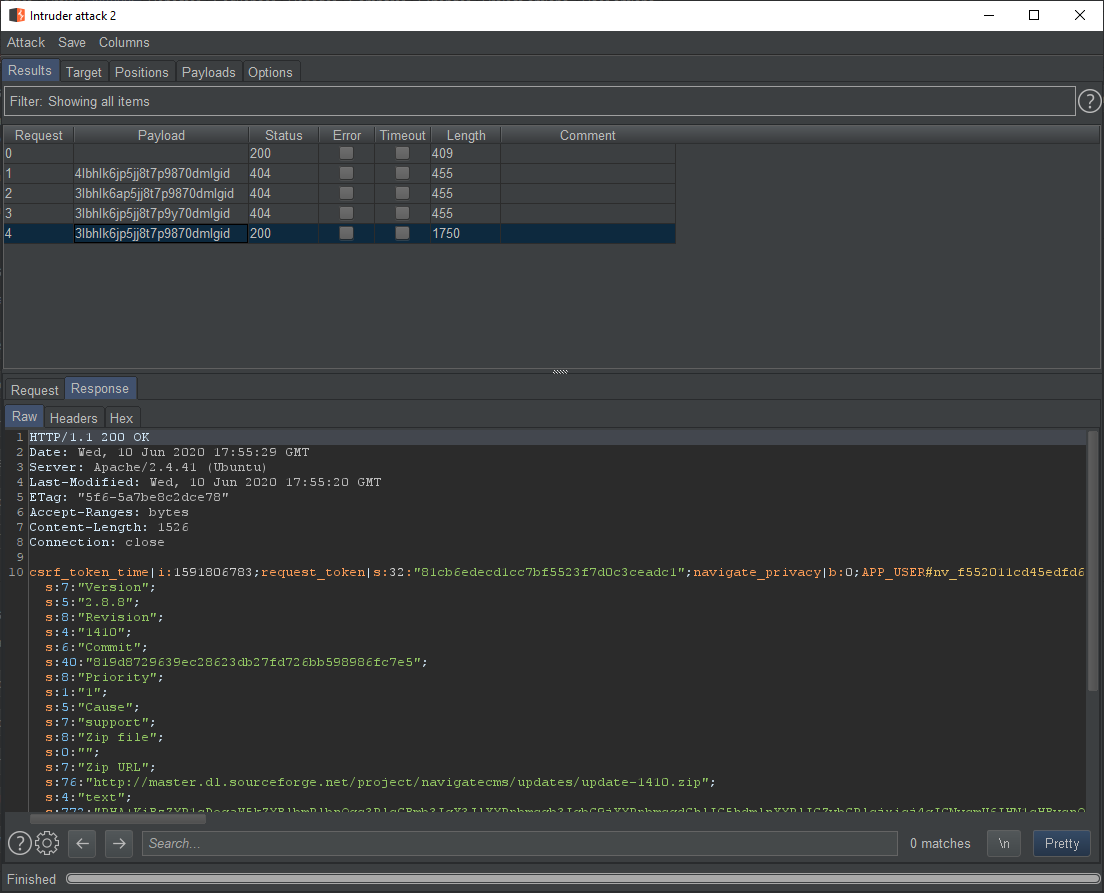Open search settings gear icon
The width and height of the screenshot is (1104, 893).
point(47,843)
